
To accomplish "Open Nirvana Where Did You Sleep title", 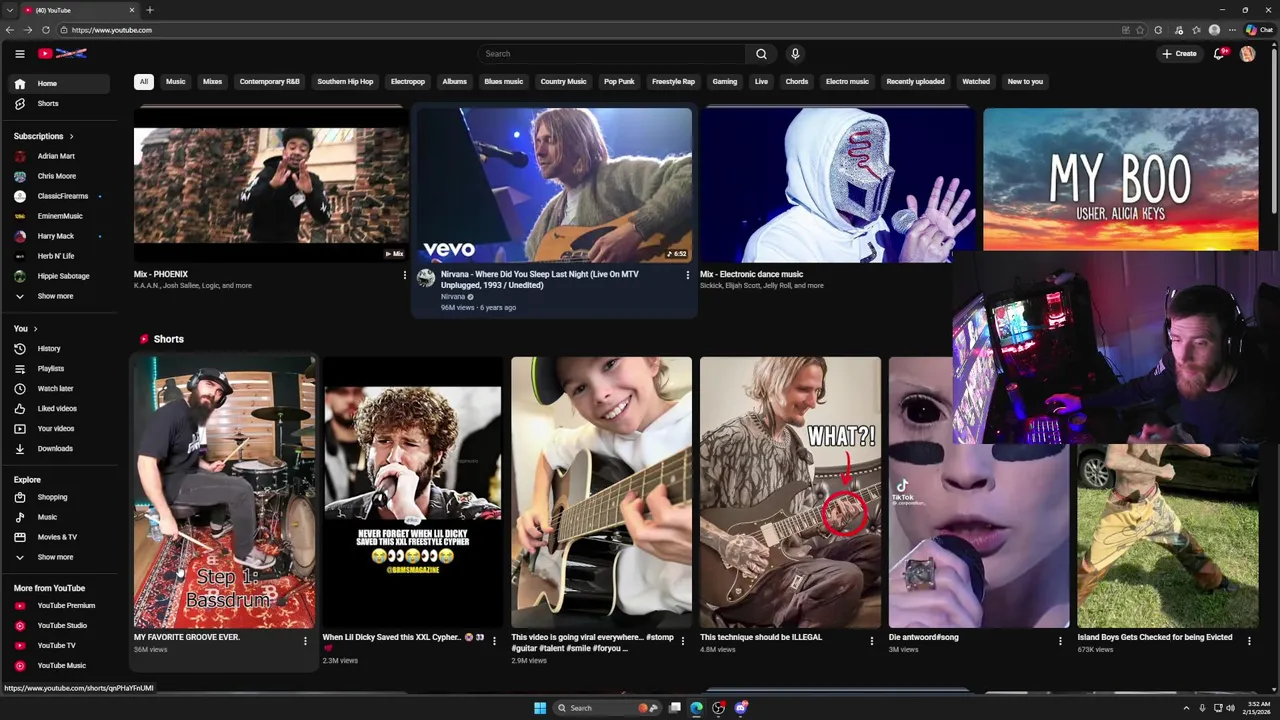I will [x=540, y=280].
